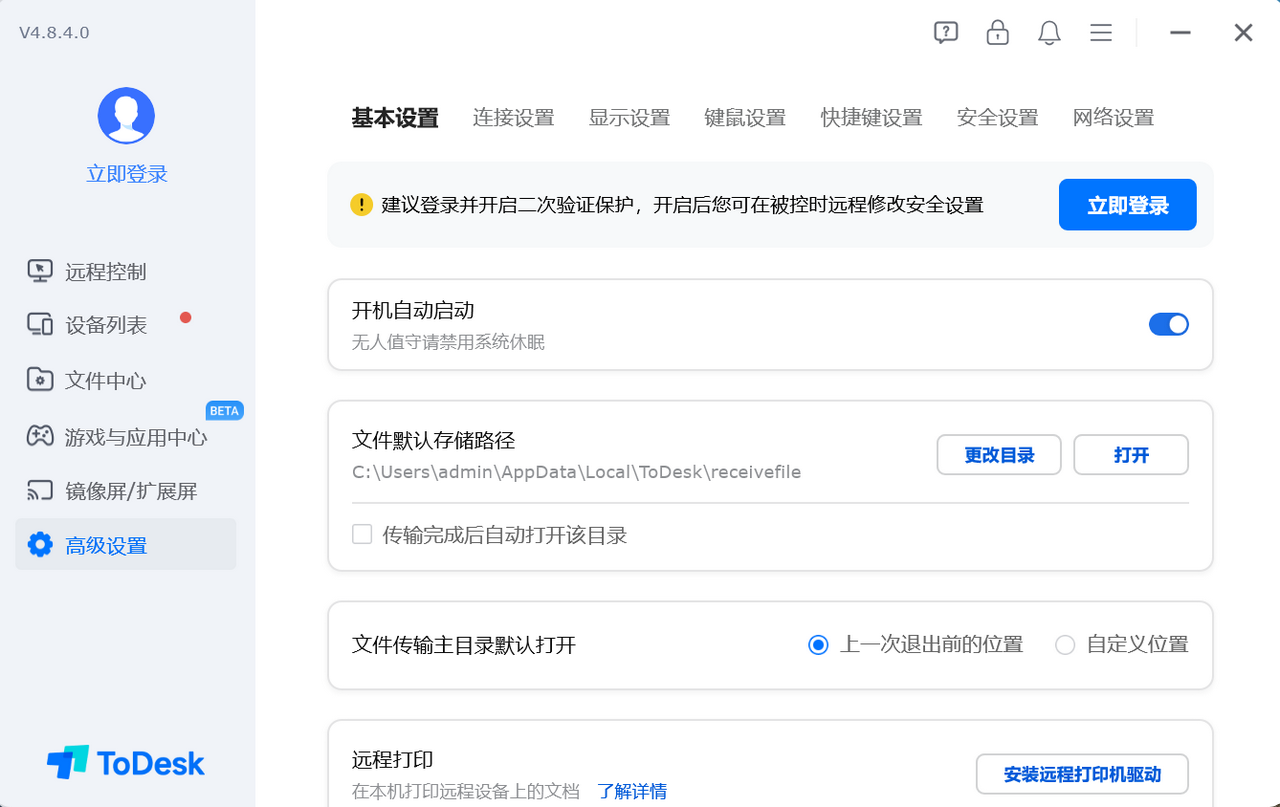Switch to the 连接设置 tab
This screenshot has width=1280, height=807.
(x=513, y=118)
